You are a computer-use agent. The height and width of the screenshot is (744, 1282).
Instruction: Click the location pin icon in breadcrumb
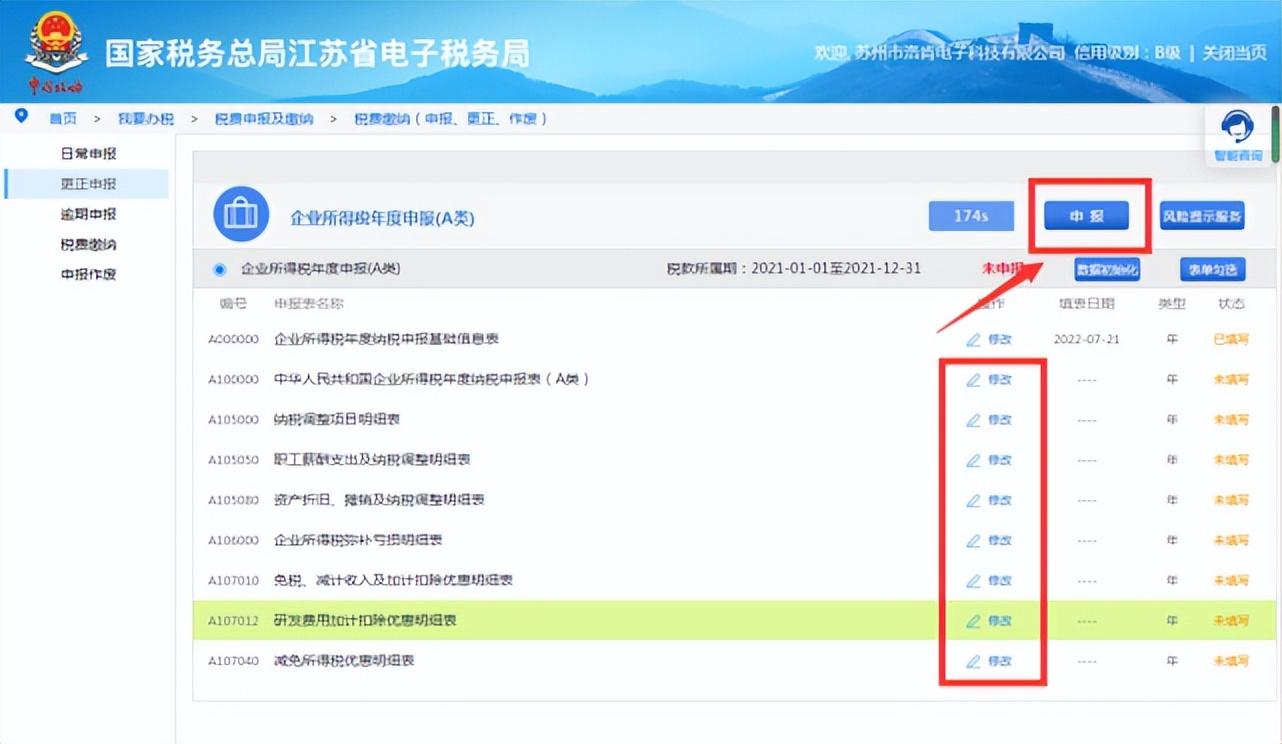tap(22, 116)
